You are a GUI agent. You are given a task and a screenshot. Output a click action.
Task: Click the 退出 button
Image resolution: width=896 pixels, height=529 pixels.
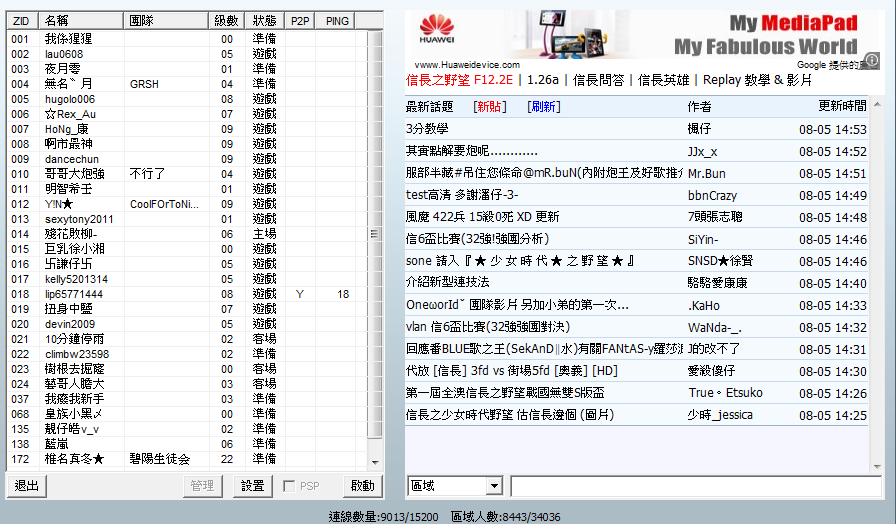point(28,486)
